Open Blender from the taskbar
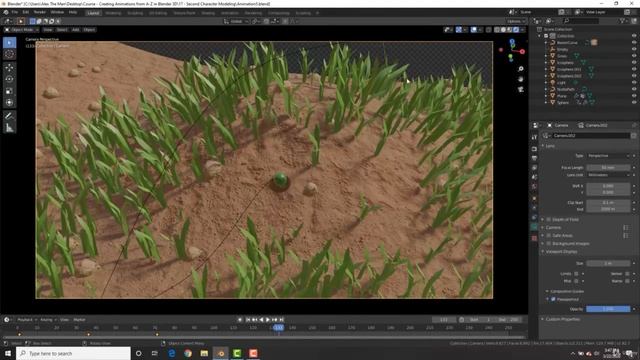The image size is (640, 360). tap(220, 353)
